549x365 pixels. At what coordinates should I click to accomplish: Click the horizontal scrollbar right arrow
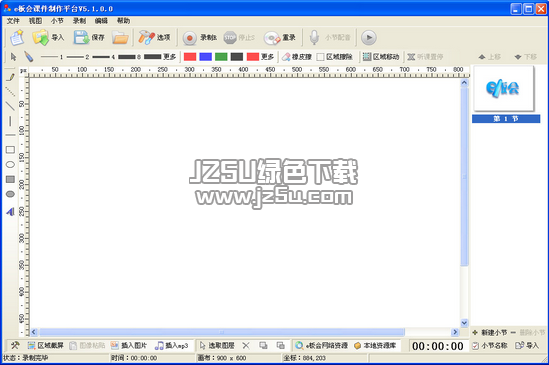coord(455,332)
